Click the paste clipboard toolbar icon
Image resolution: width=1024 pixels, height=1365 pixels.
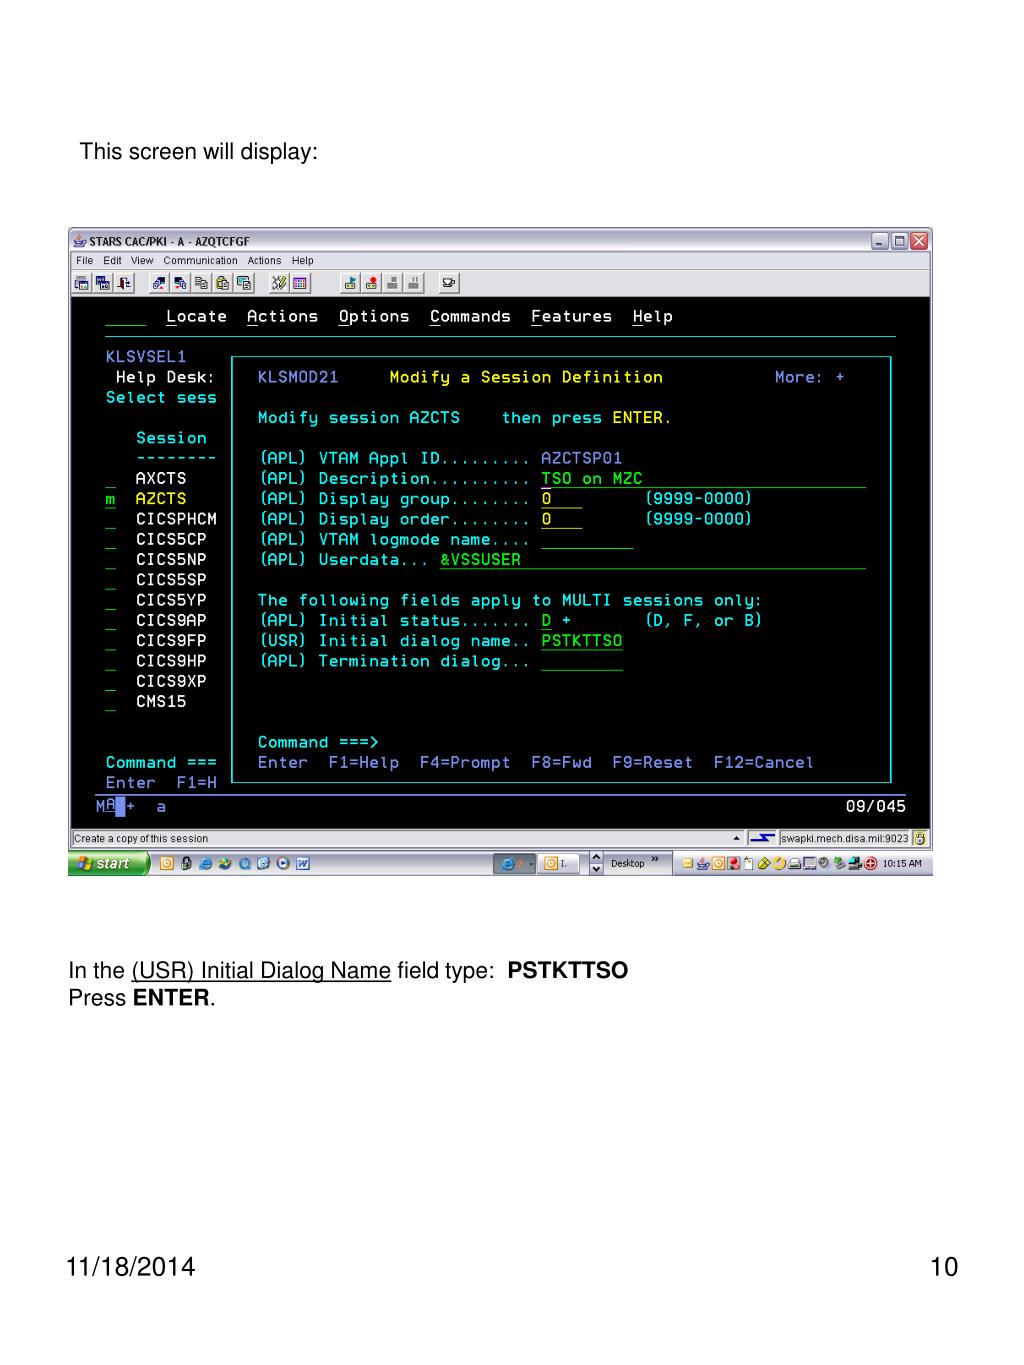coord(223,284)
